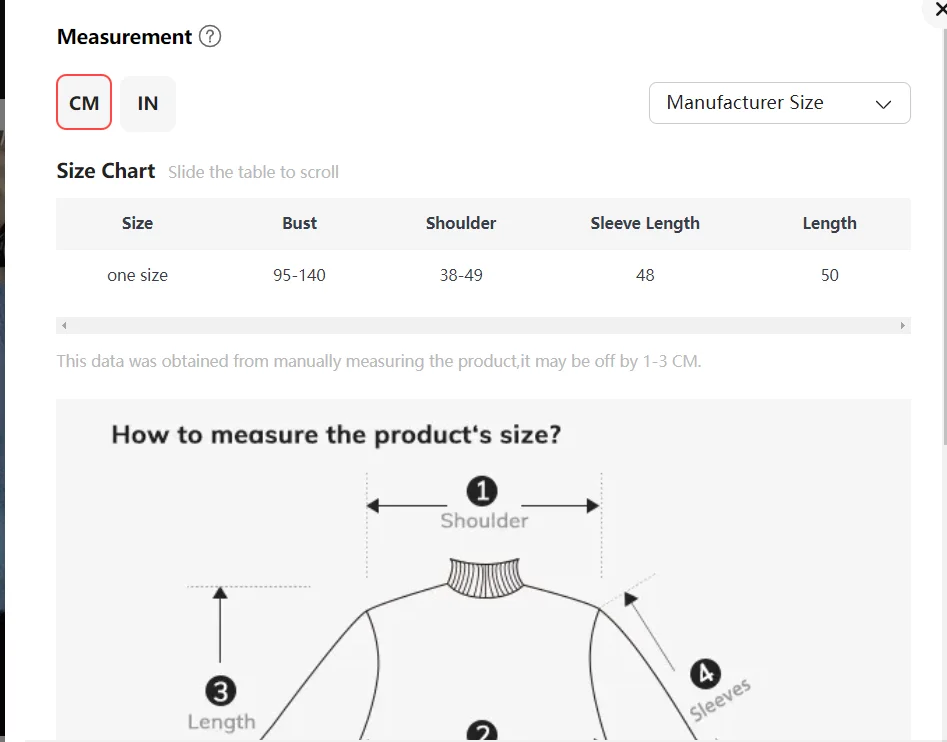Select the "one size" row cell
Image resolution: width=947 pixels, height=742 pixels.
pos(137,275)
